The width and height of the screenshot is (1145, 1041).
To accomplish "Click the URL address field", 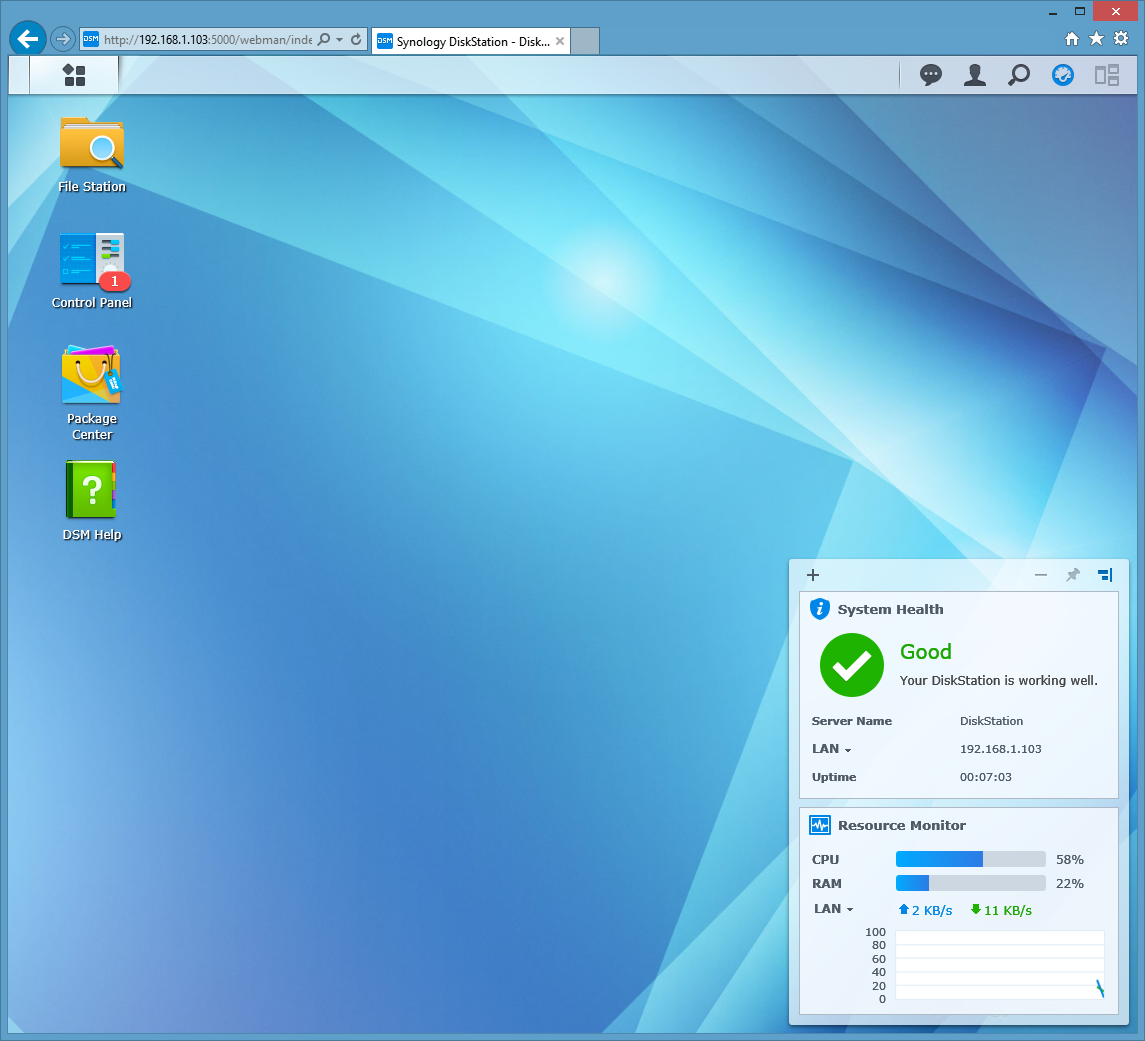I will 207,39.
